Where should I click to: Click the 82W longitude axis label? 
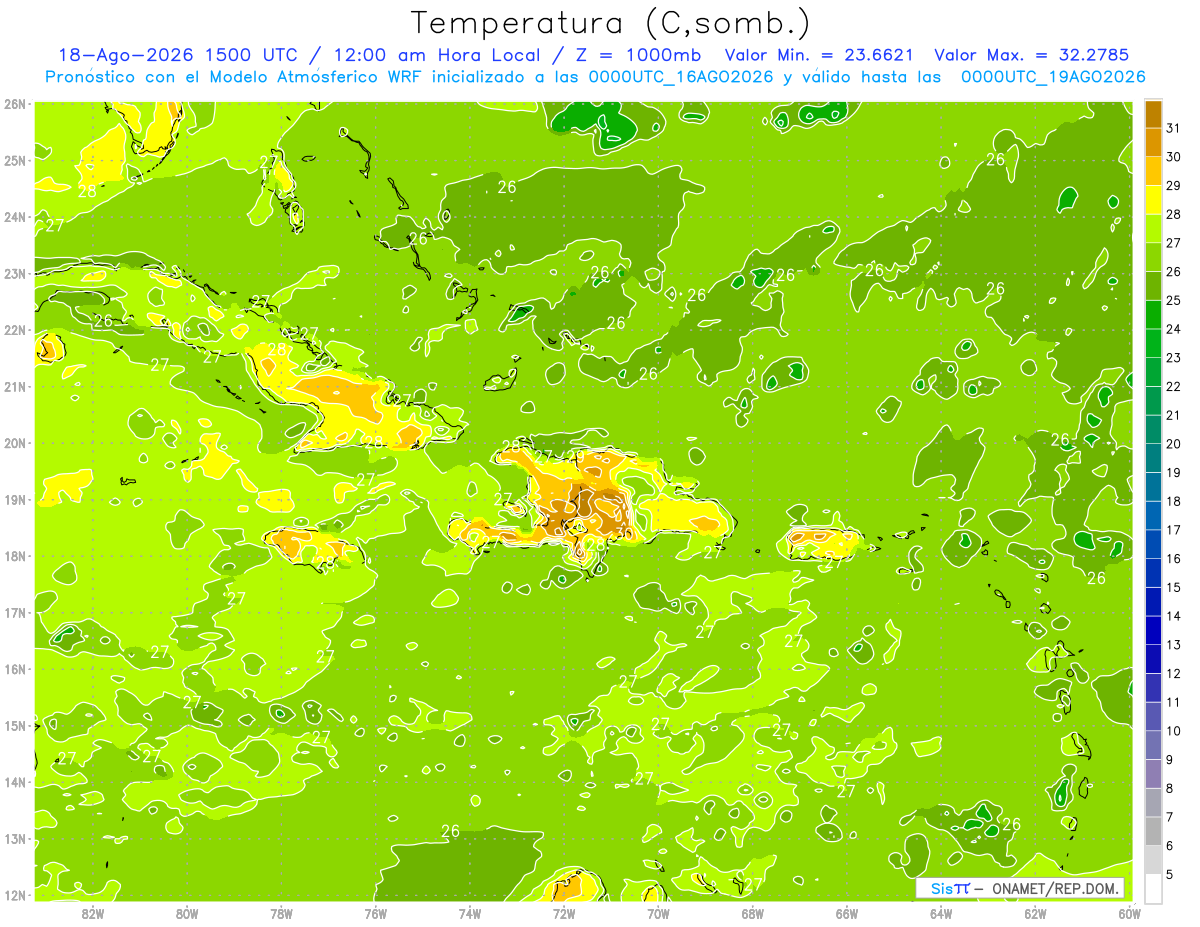[93, 913]
